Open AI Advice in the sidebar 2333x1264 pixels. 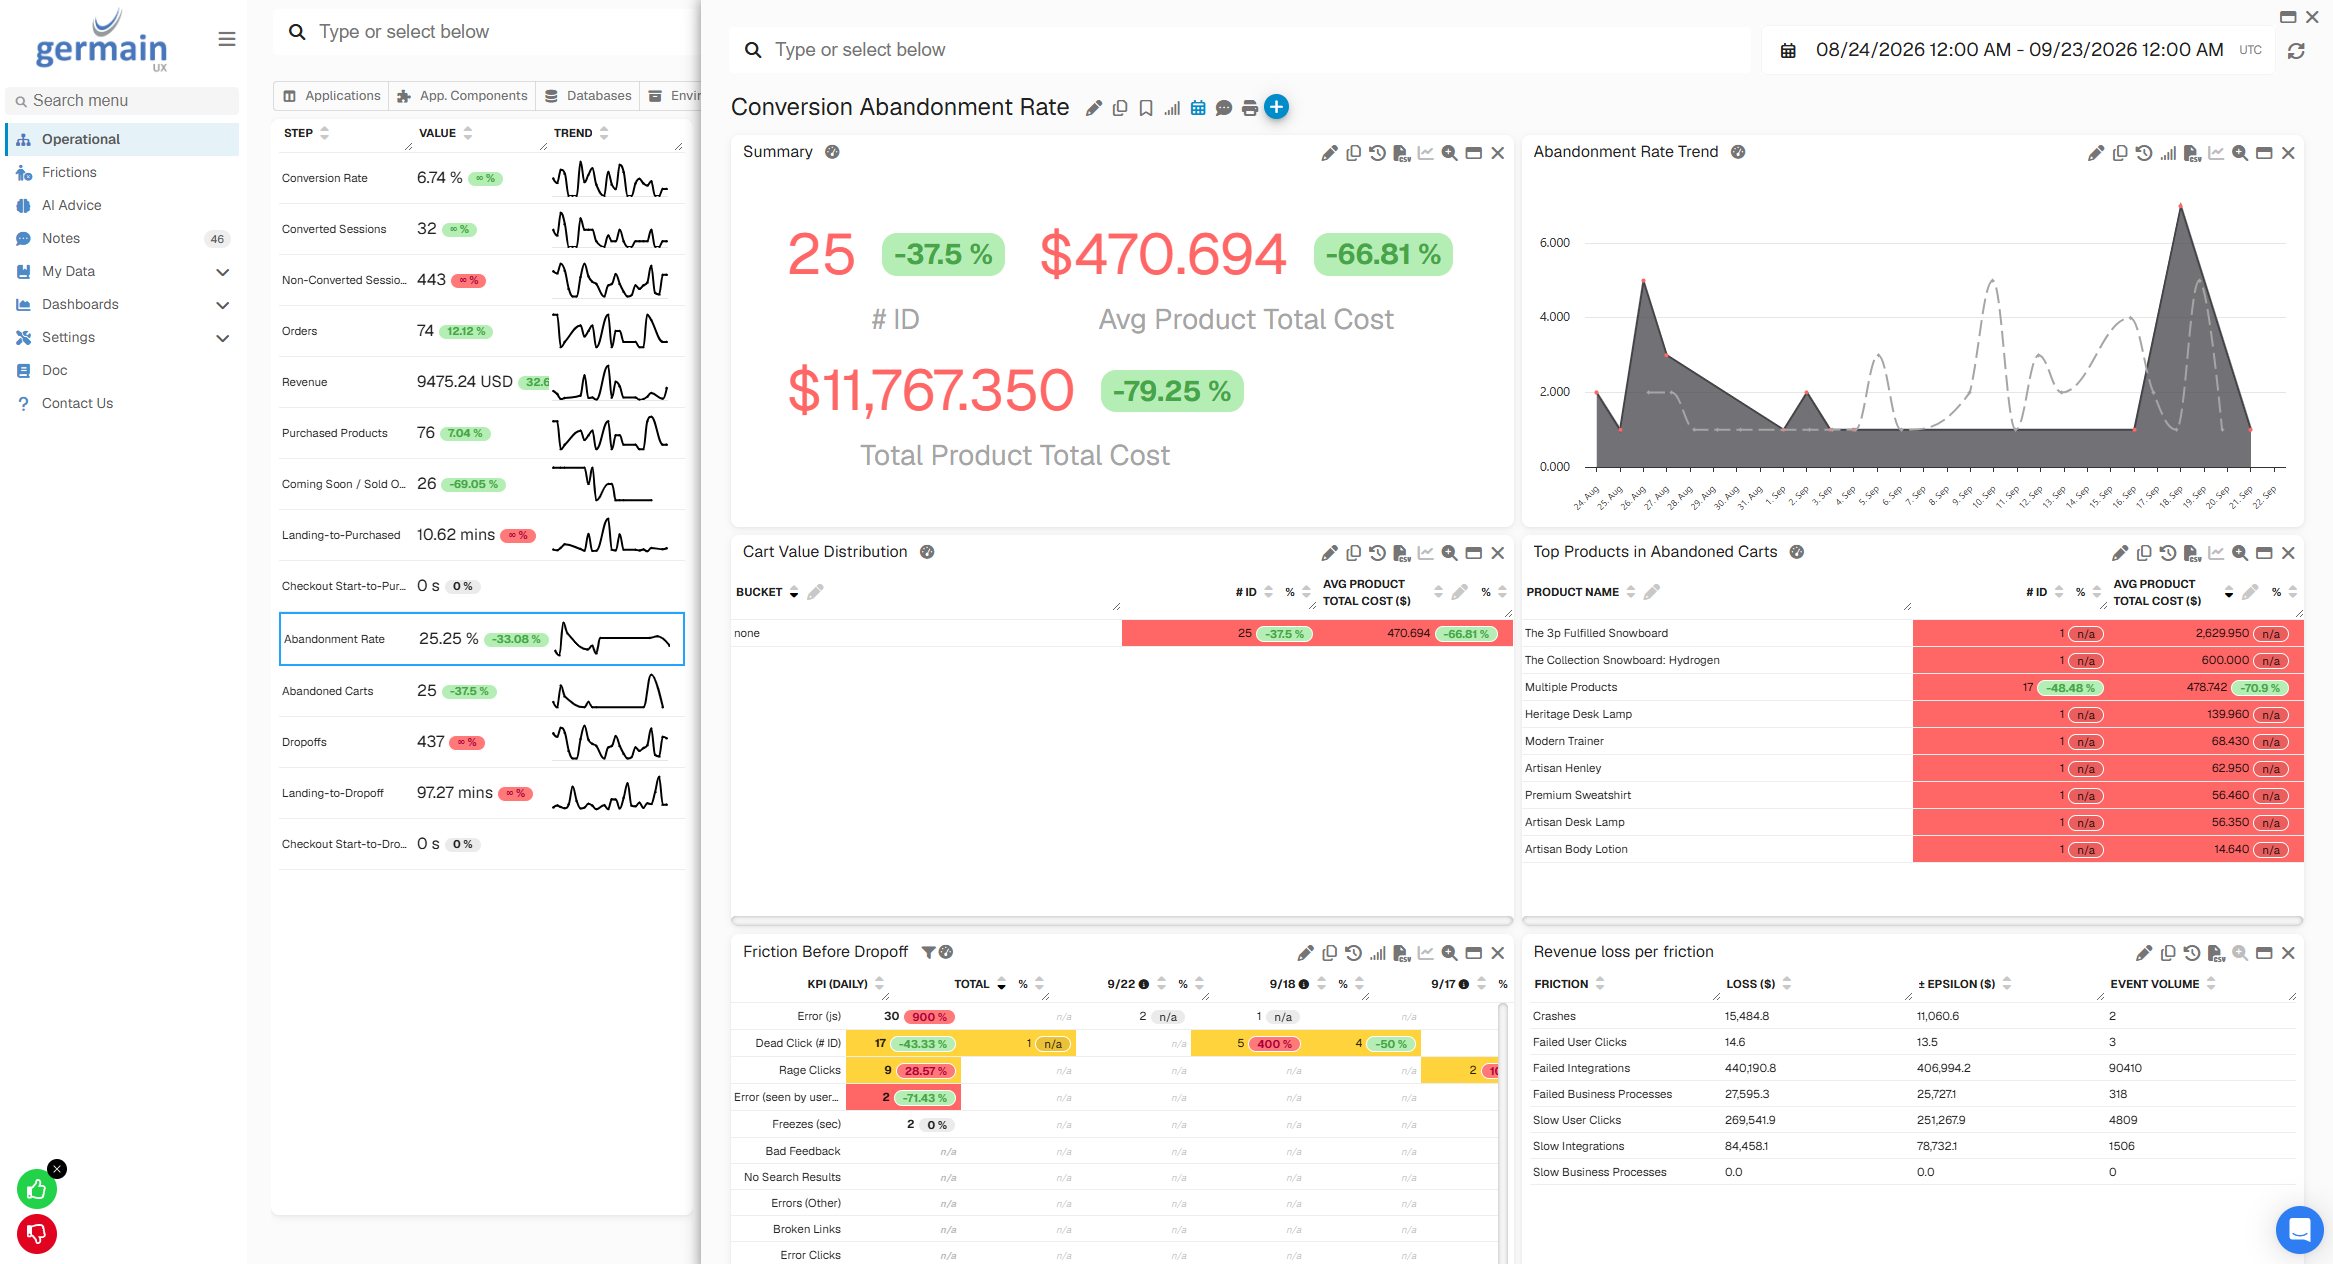(x=123, y=205)
